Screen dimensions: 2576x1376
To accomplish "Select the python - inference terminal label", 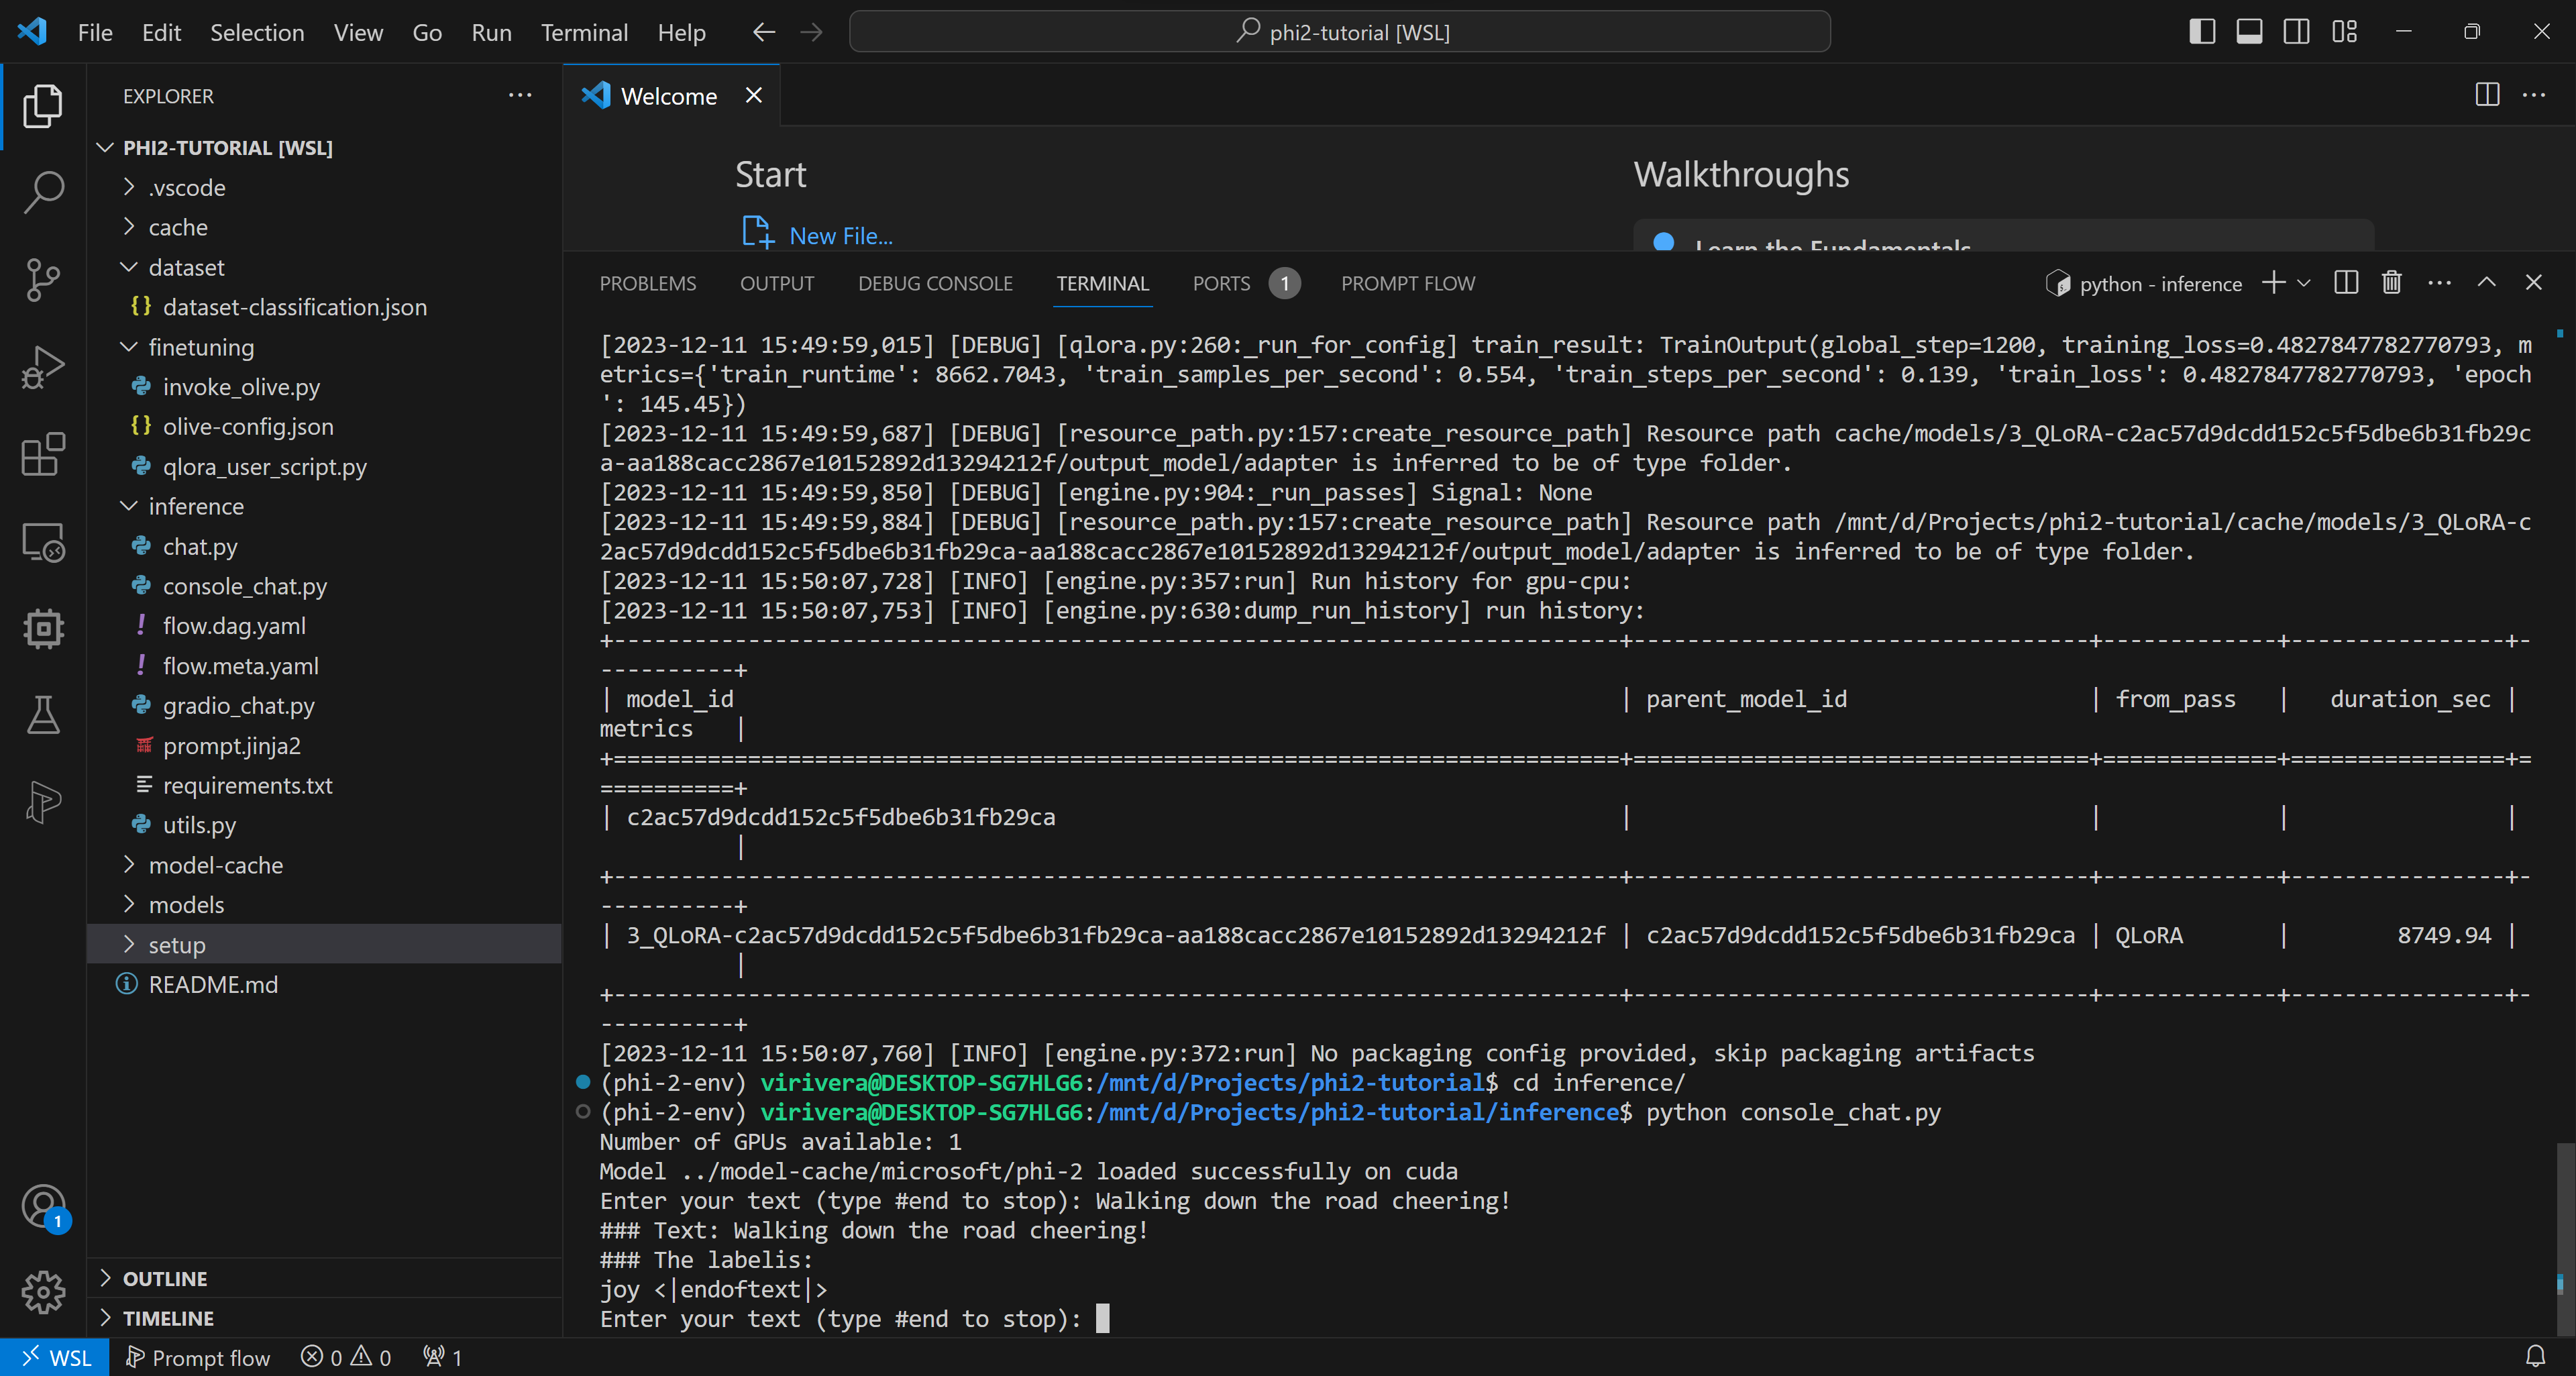I will pyautogui.click(x=2144, y=284).
